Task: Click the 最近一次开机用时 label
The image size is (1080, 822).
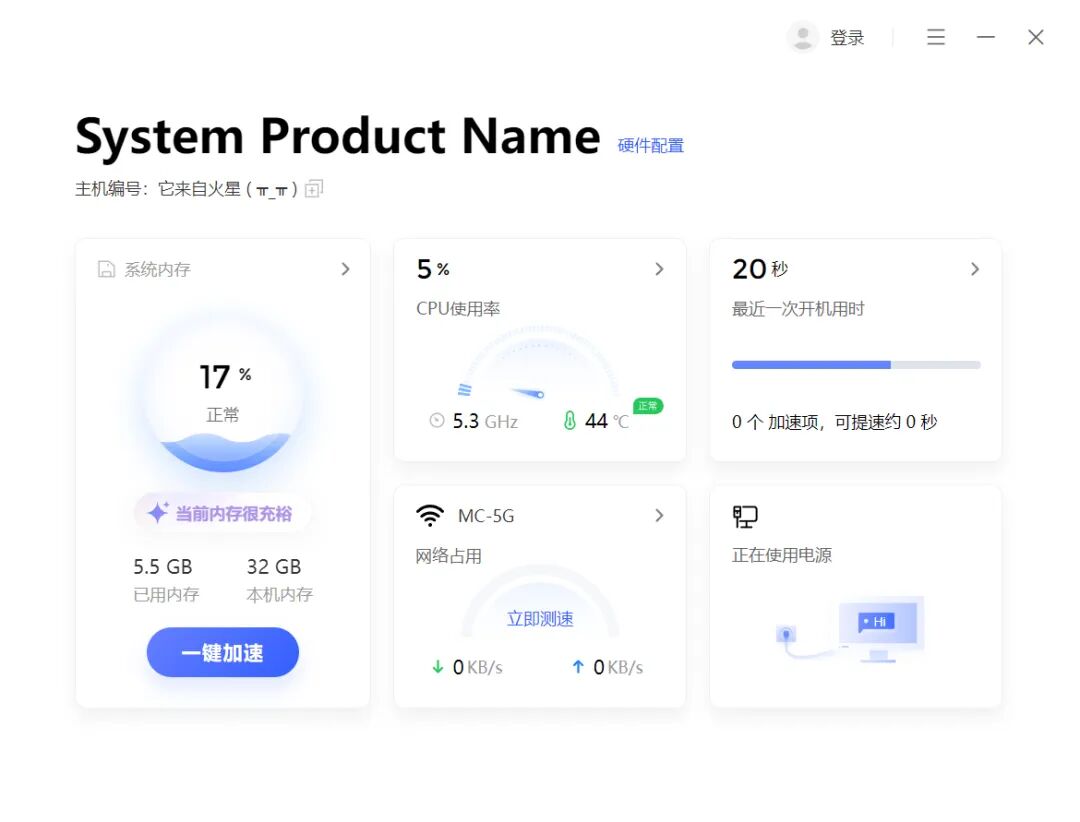Action: point(798,309)
